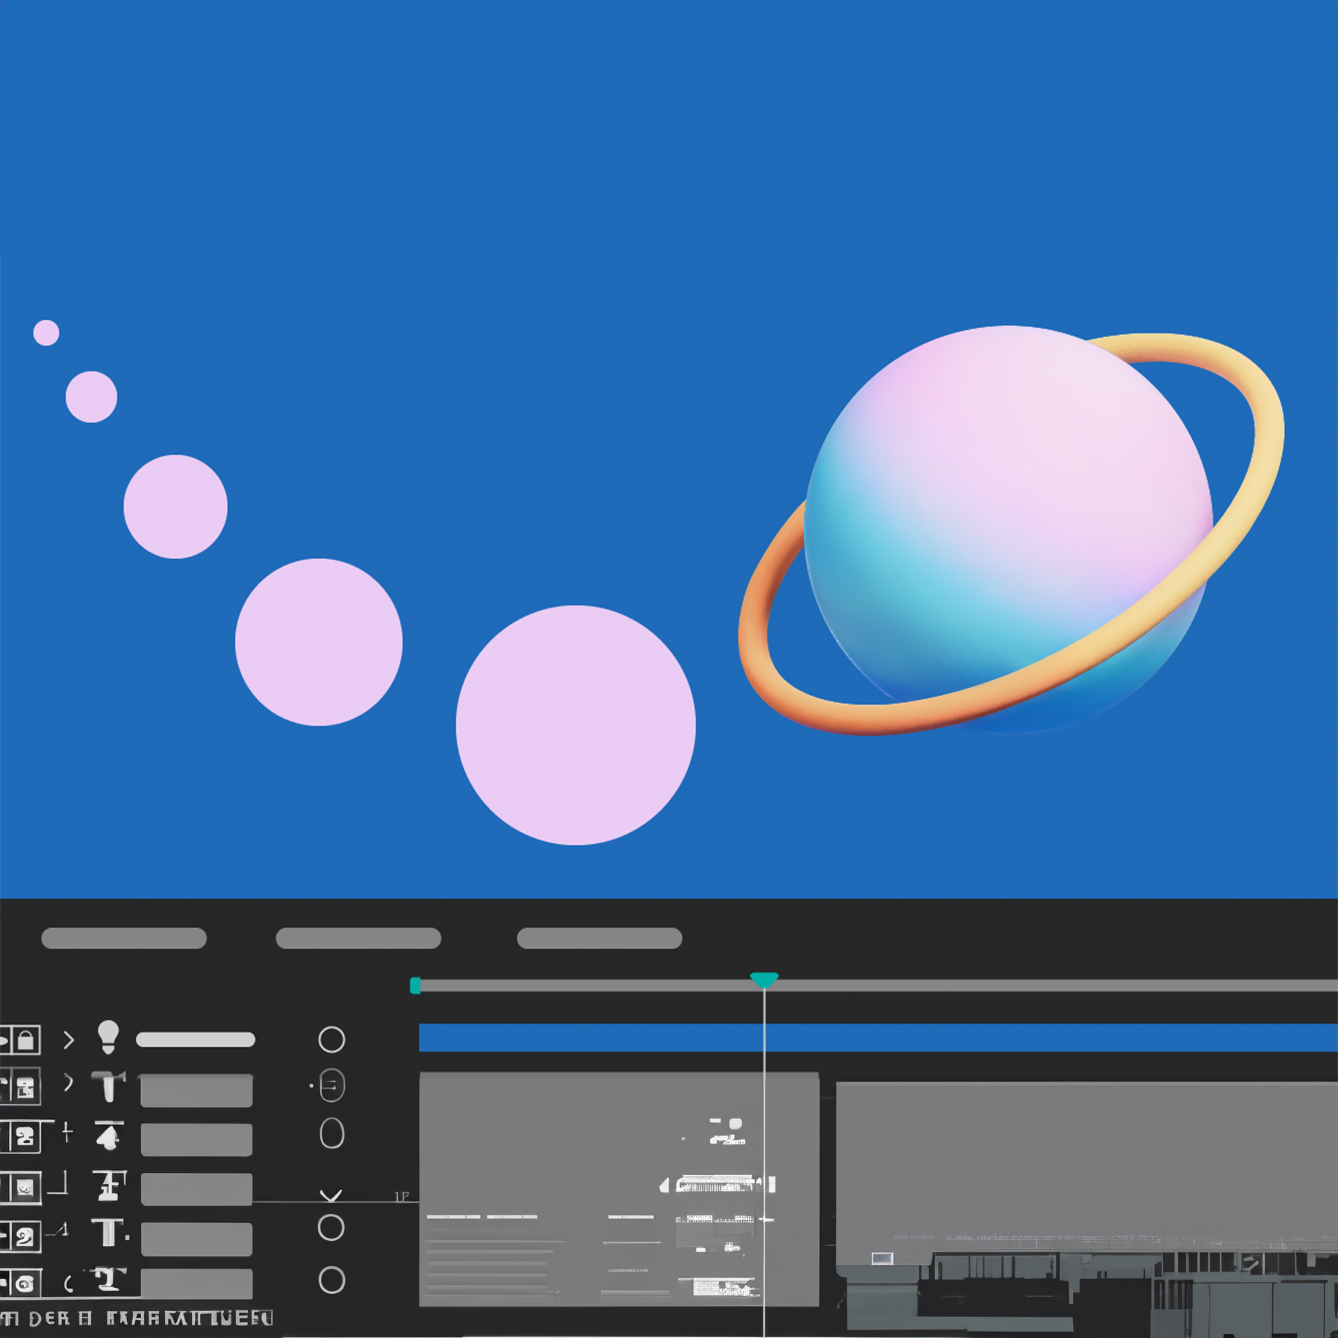Select the blue layer bar in the timeline
The height and width of the screenshot is (1338, 1338).
[877, 1038]
